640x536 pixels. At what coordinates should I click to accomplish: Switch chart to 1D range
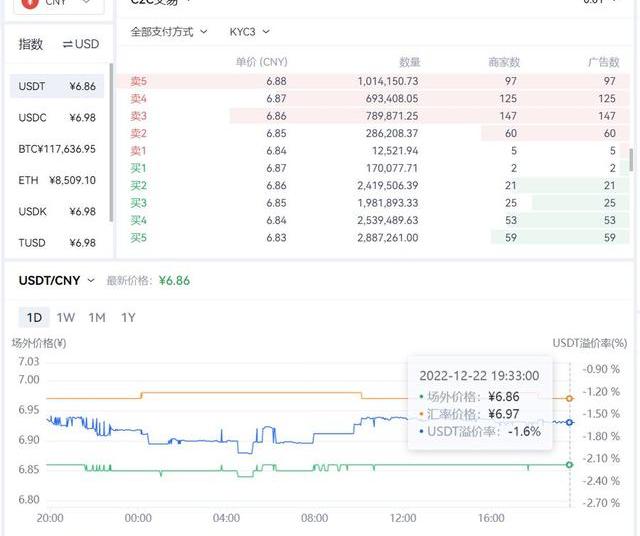(x=34, y=317)
